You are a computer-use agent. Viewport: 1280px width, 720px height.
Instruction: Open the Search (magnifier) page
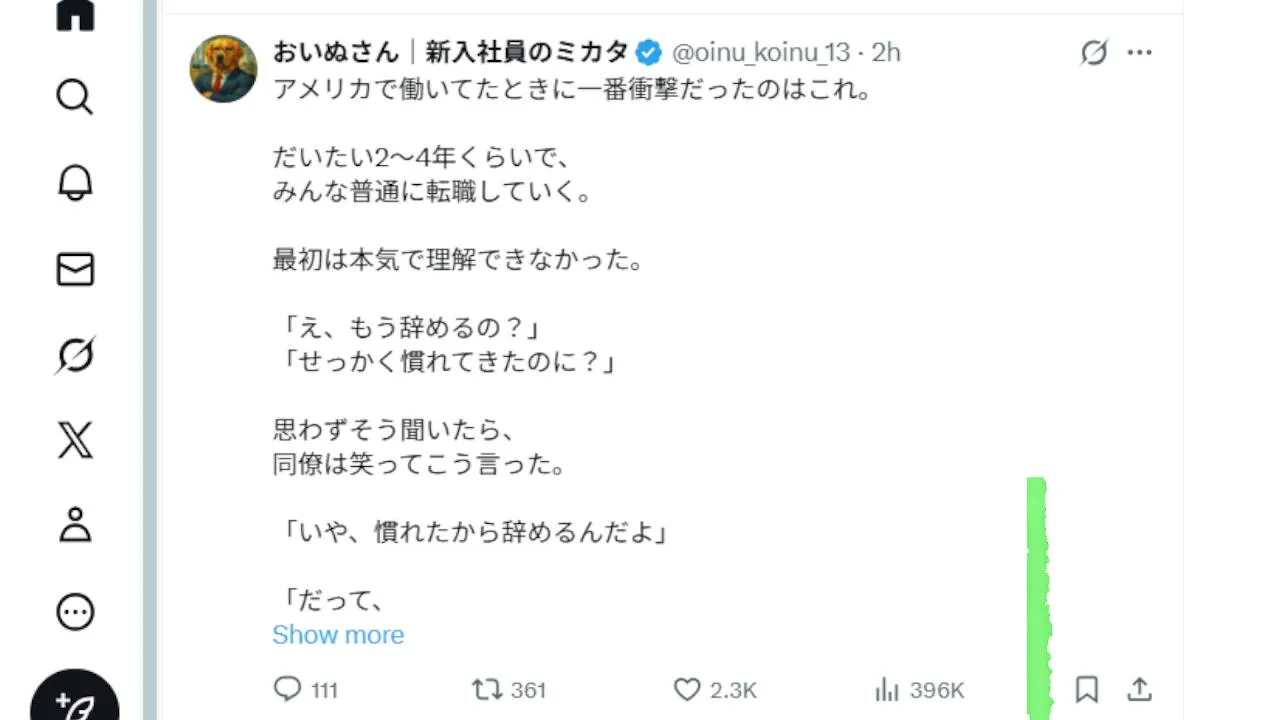coord(75,97)
